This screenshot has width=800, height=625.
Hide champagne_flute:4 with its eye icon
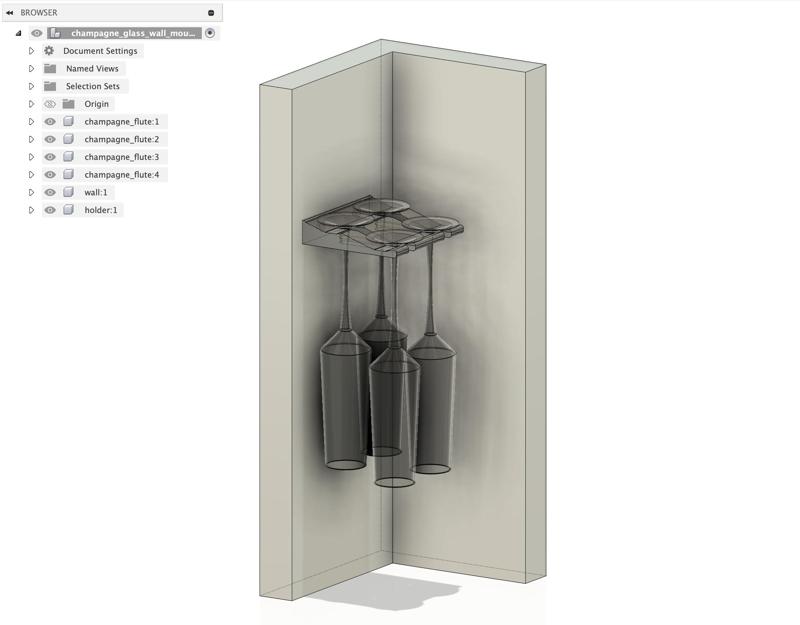pos(49,174)
